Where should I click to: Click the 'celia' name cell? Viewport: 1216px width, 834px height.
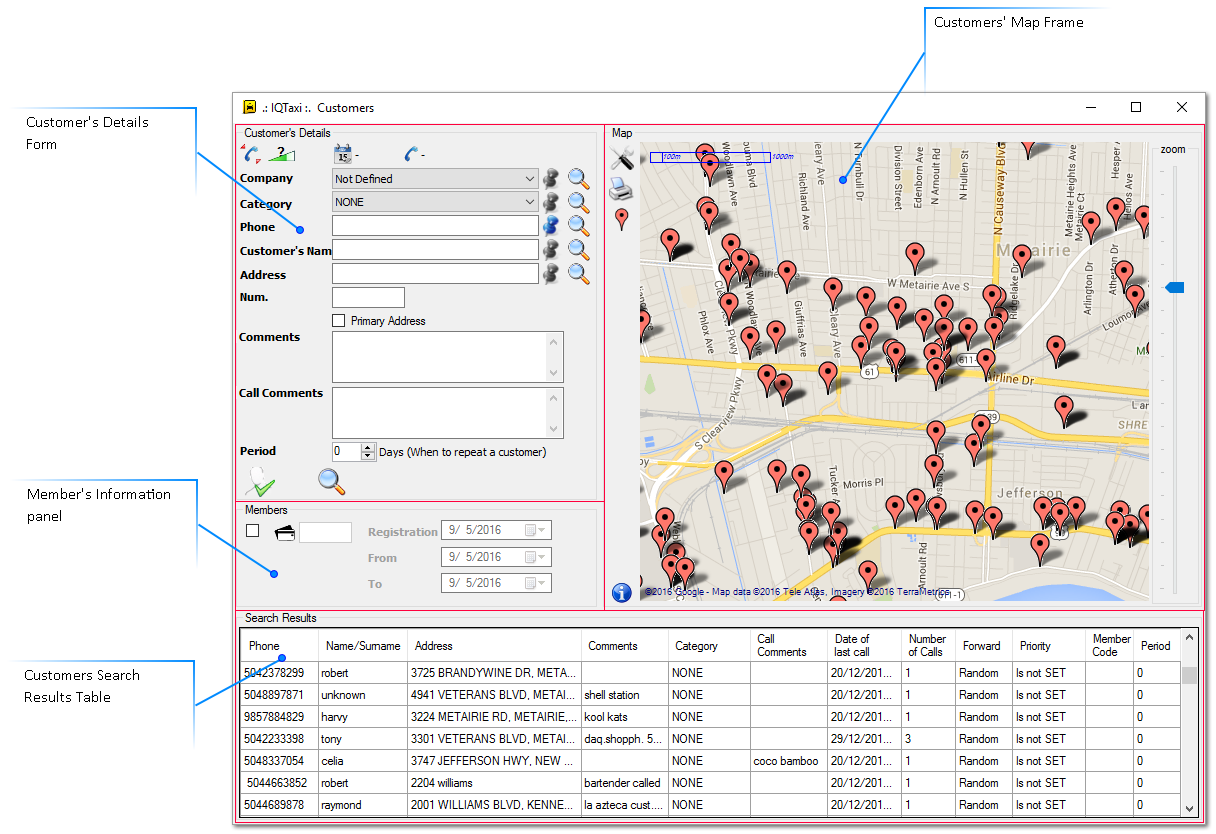pos(363,761)
